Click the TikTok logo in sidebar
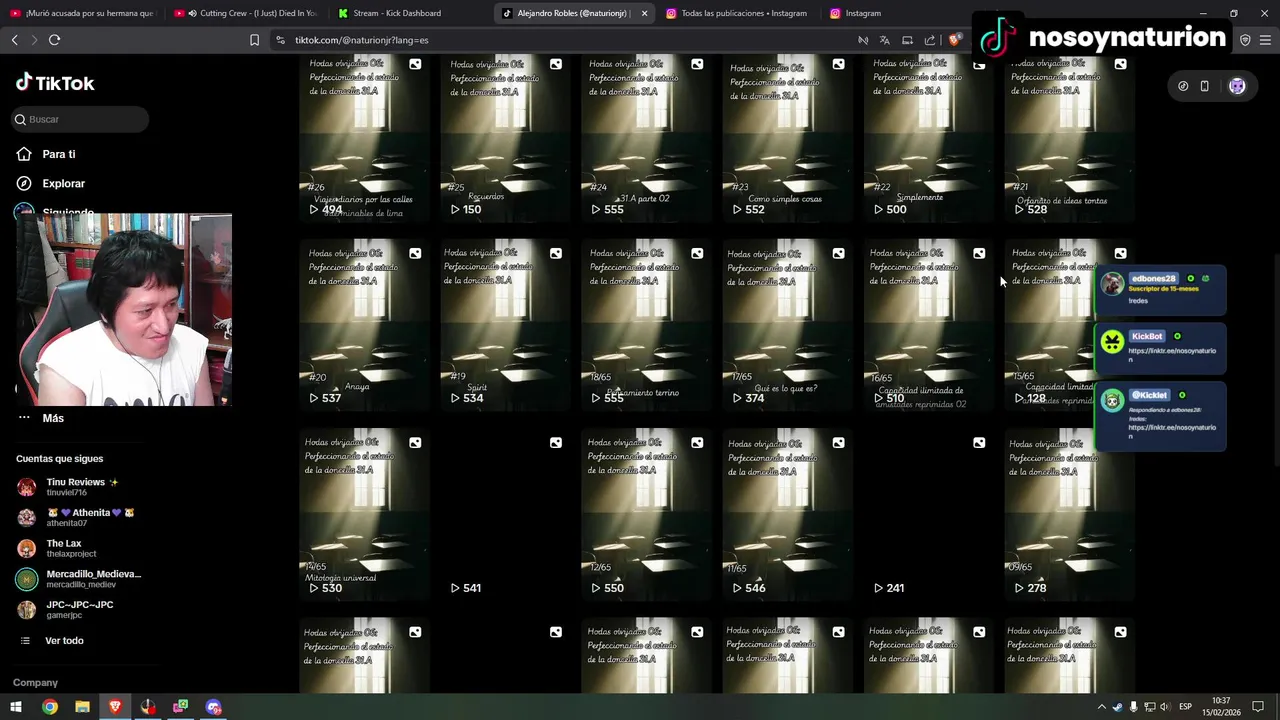Viewport: 1280px width, 720px height. (x=55, y=83)
